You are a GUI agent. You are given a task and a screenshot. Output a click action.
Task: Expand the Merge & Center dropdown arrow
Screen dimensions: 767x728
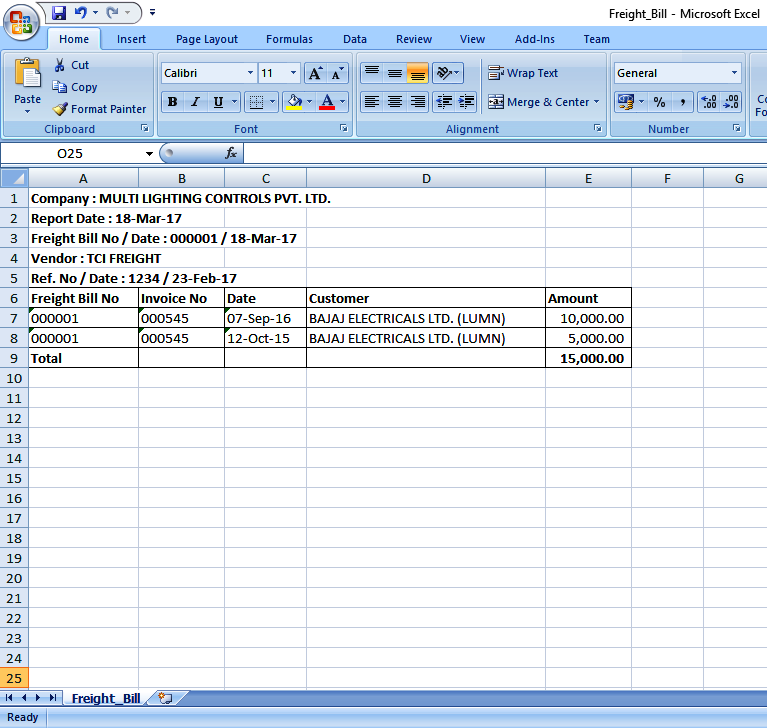coord(597,102)
